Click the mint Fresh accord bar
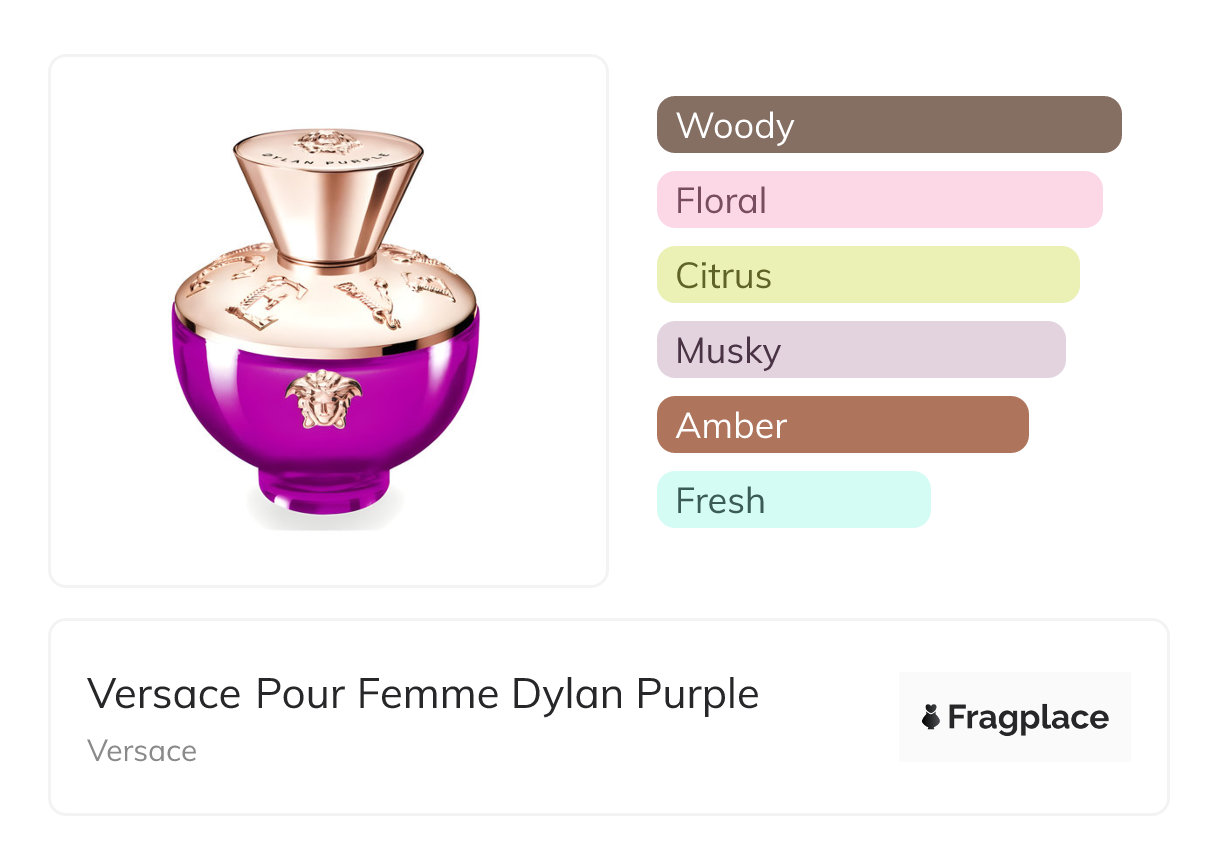Screen dimensions: 1218x864 tap(793, 500)
